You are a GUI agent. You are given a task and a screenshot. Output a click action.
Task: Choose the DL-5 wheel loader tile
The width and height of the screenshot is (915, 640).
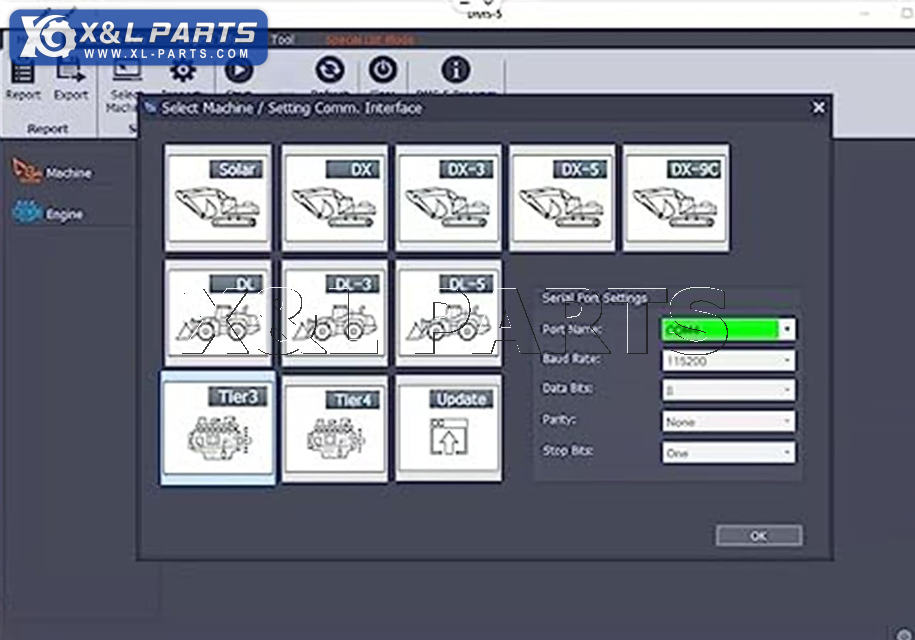click(x=448, y=312)
